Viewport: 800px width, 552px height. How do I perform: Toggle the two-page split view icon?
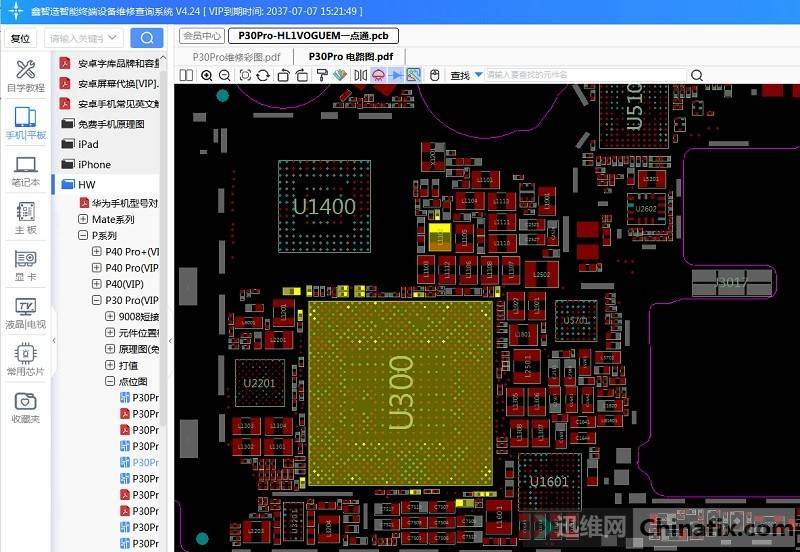pos(187,75)
